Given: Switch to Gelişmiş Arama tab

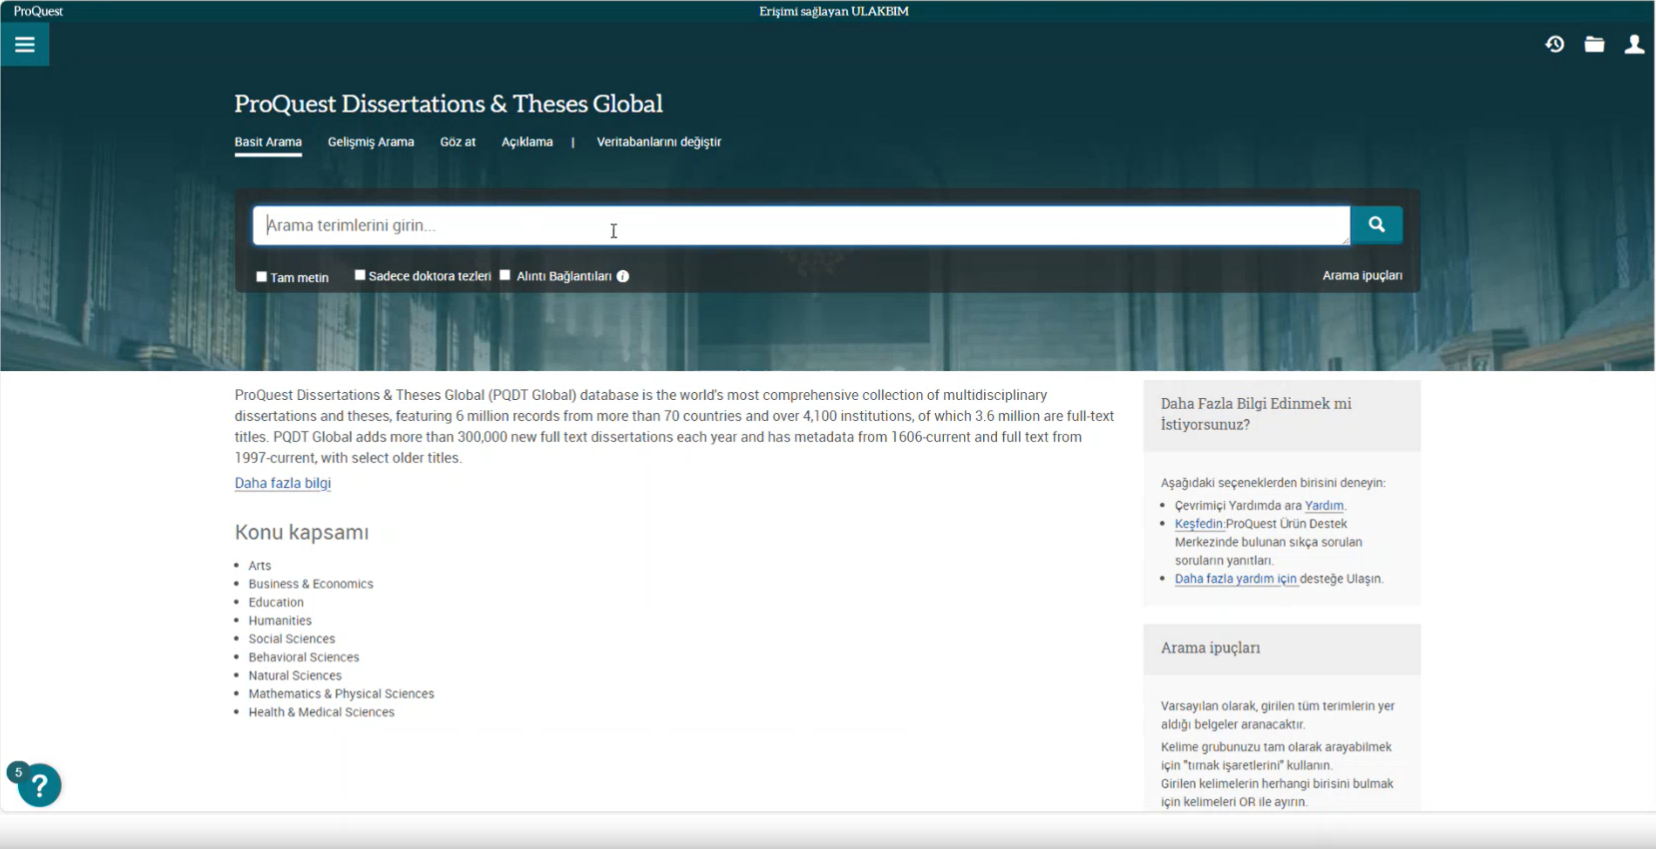Looking at the screenshot, I should [370, 142].
